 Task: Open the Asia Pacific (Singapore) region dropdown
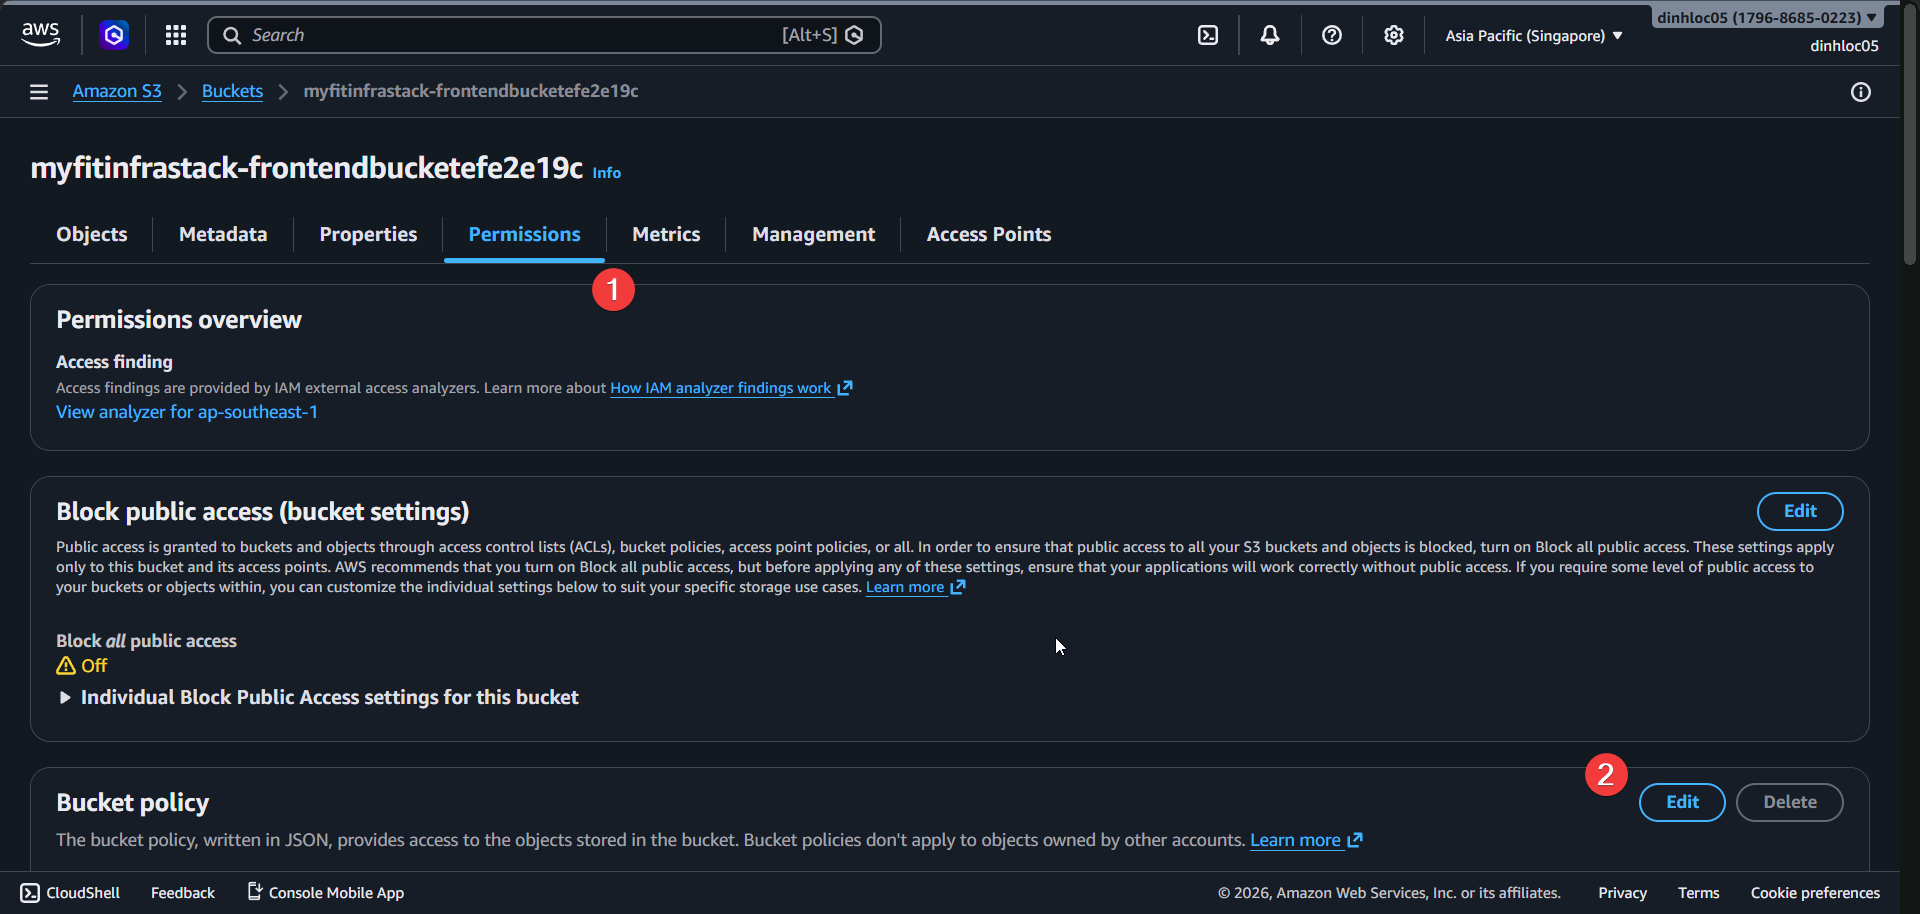(1533, 36)
